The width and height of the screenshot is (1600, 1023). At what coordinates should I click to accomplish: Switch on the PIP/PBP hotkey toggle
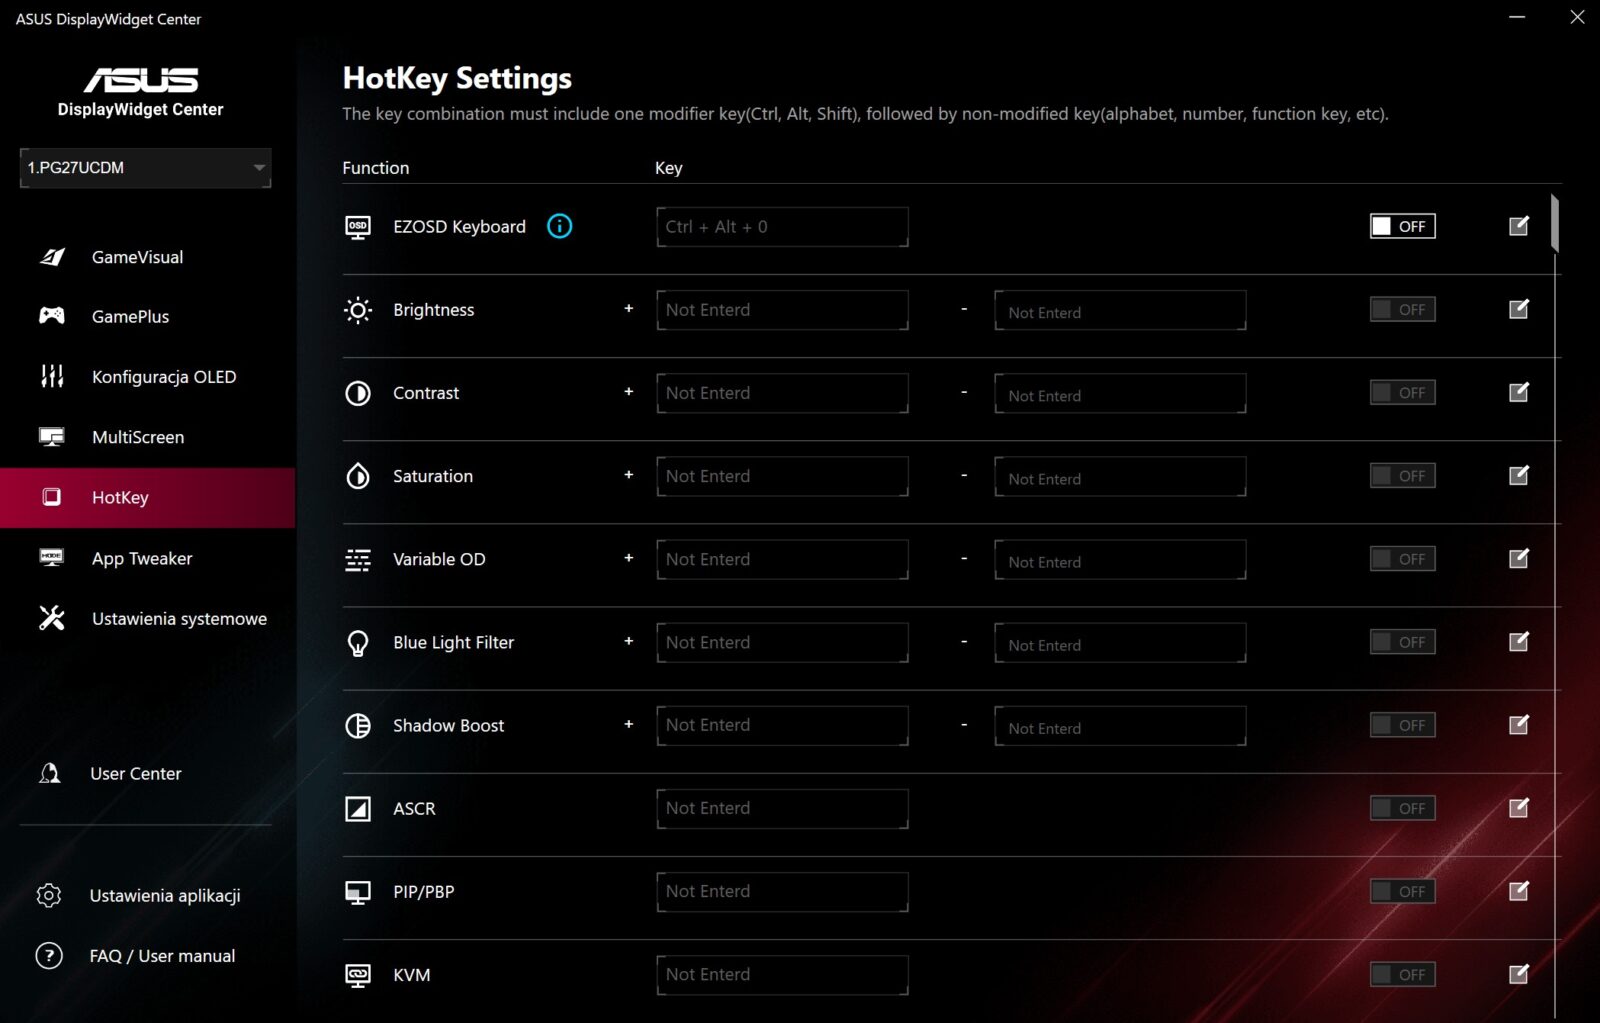pyautogui.click(x=1402, y=890)
